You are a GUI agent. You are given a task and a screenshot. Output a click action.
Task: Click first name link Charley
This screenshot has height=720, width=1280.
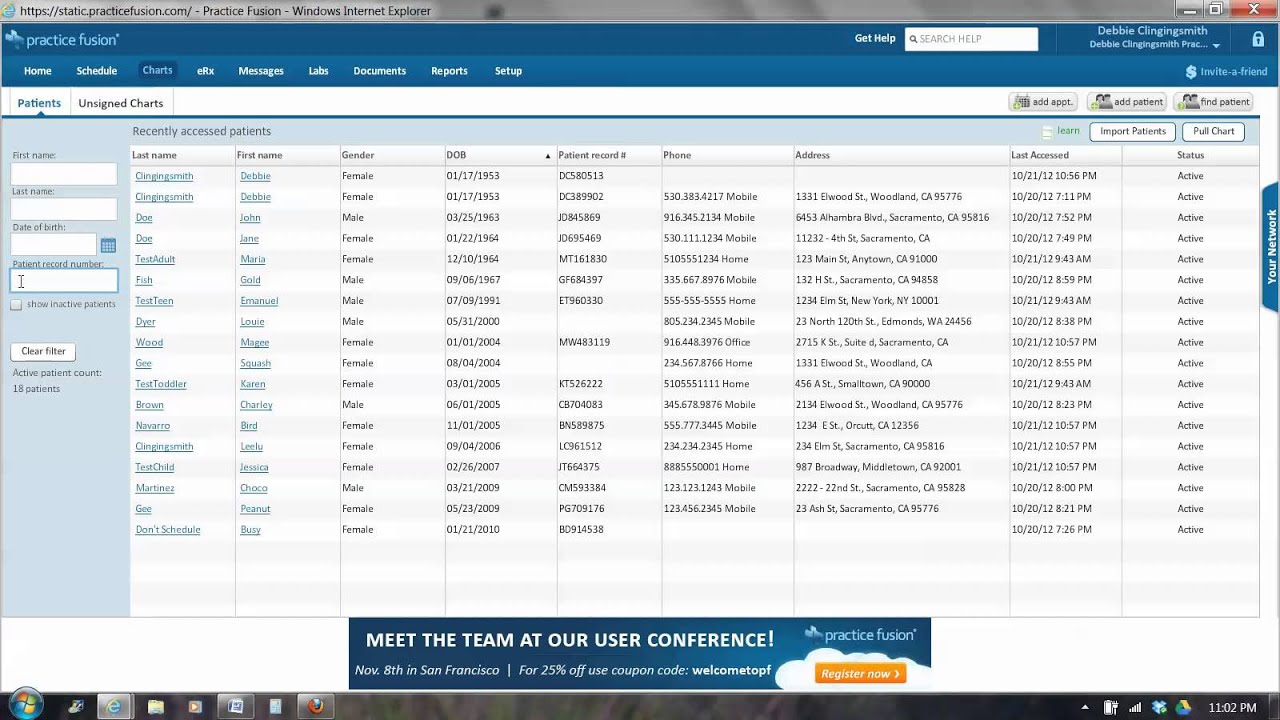click(256, 405)
